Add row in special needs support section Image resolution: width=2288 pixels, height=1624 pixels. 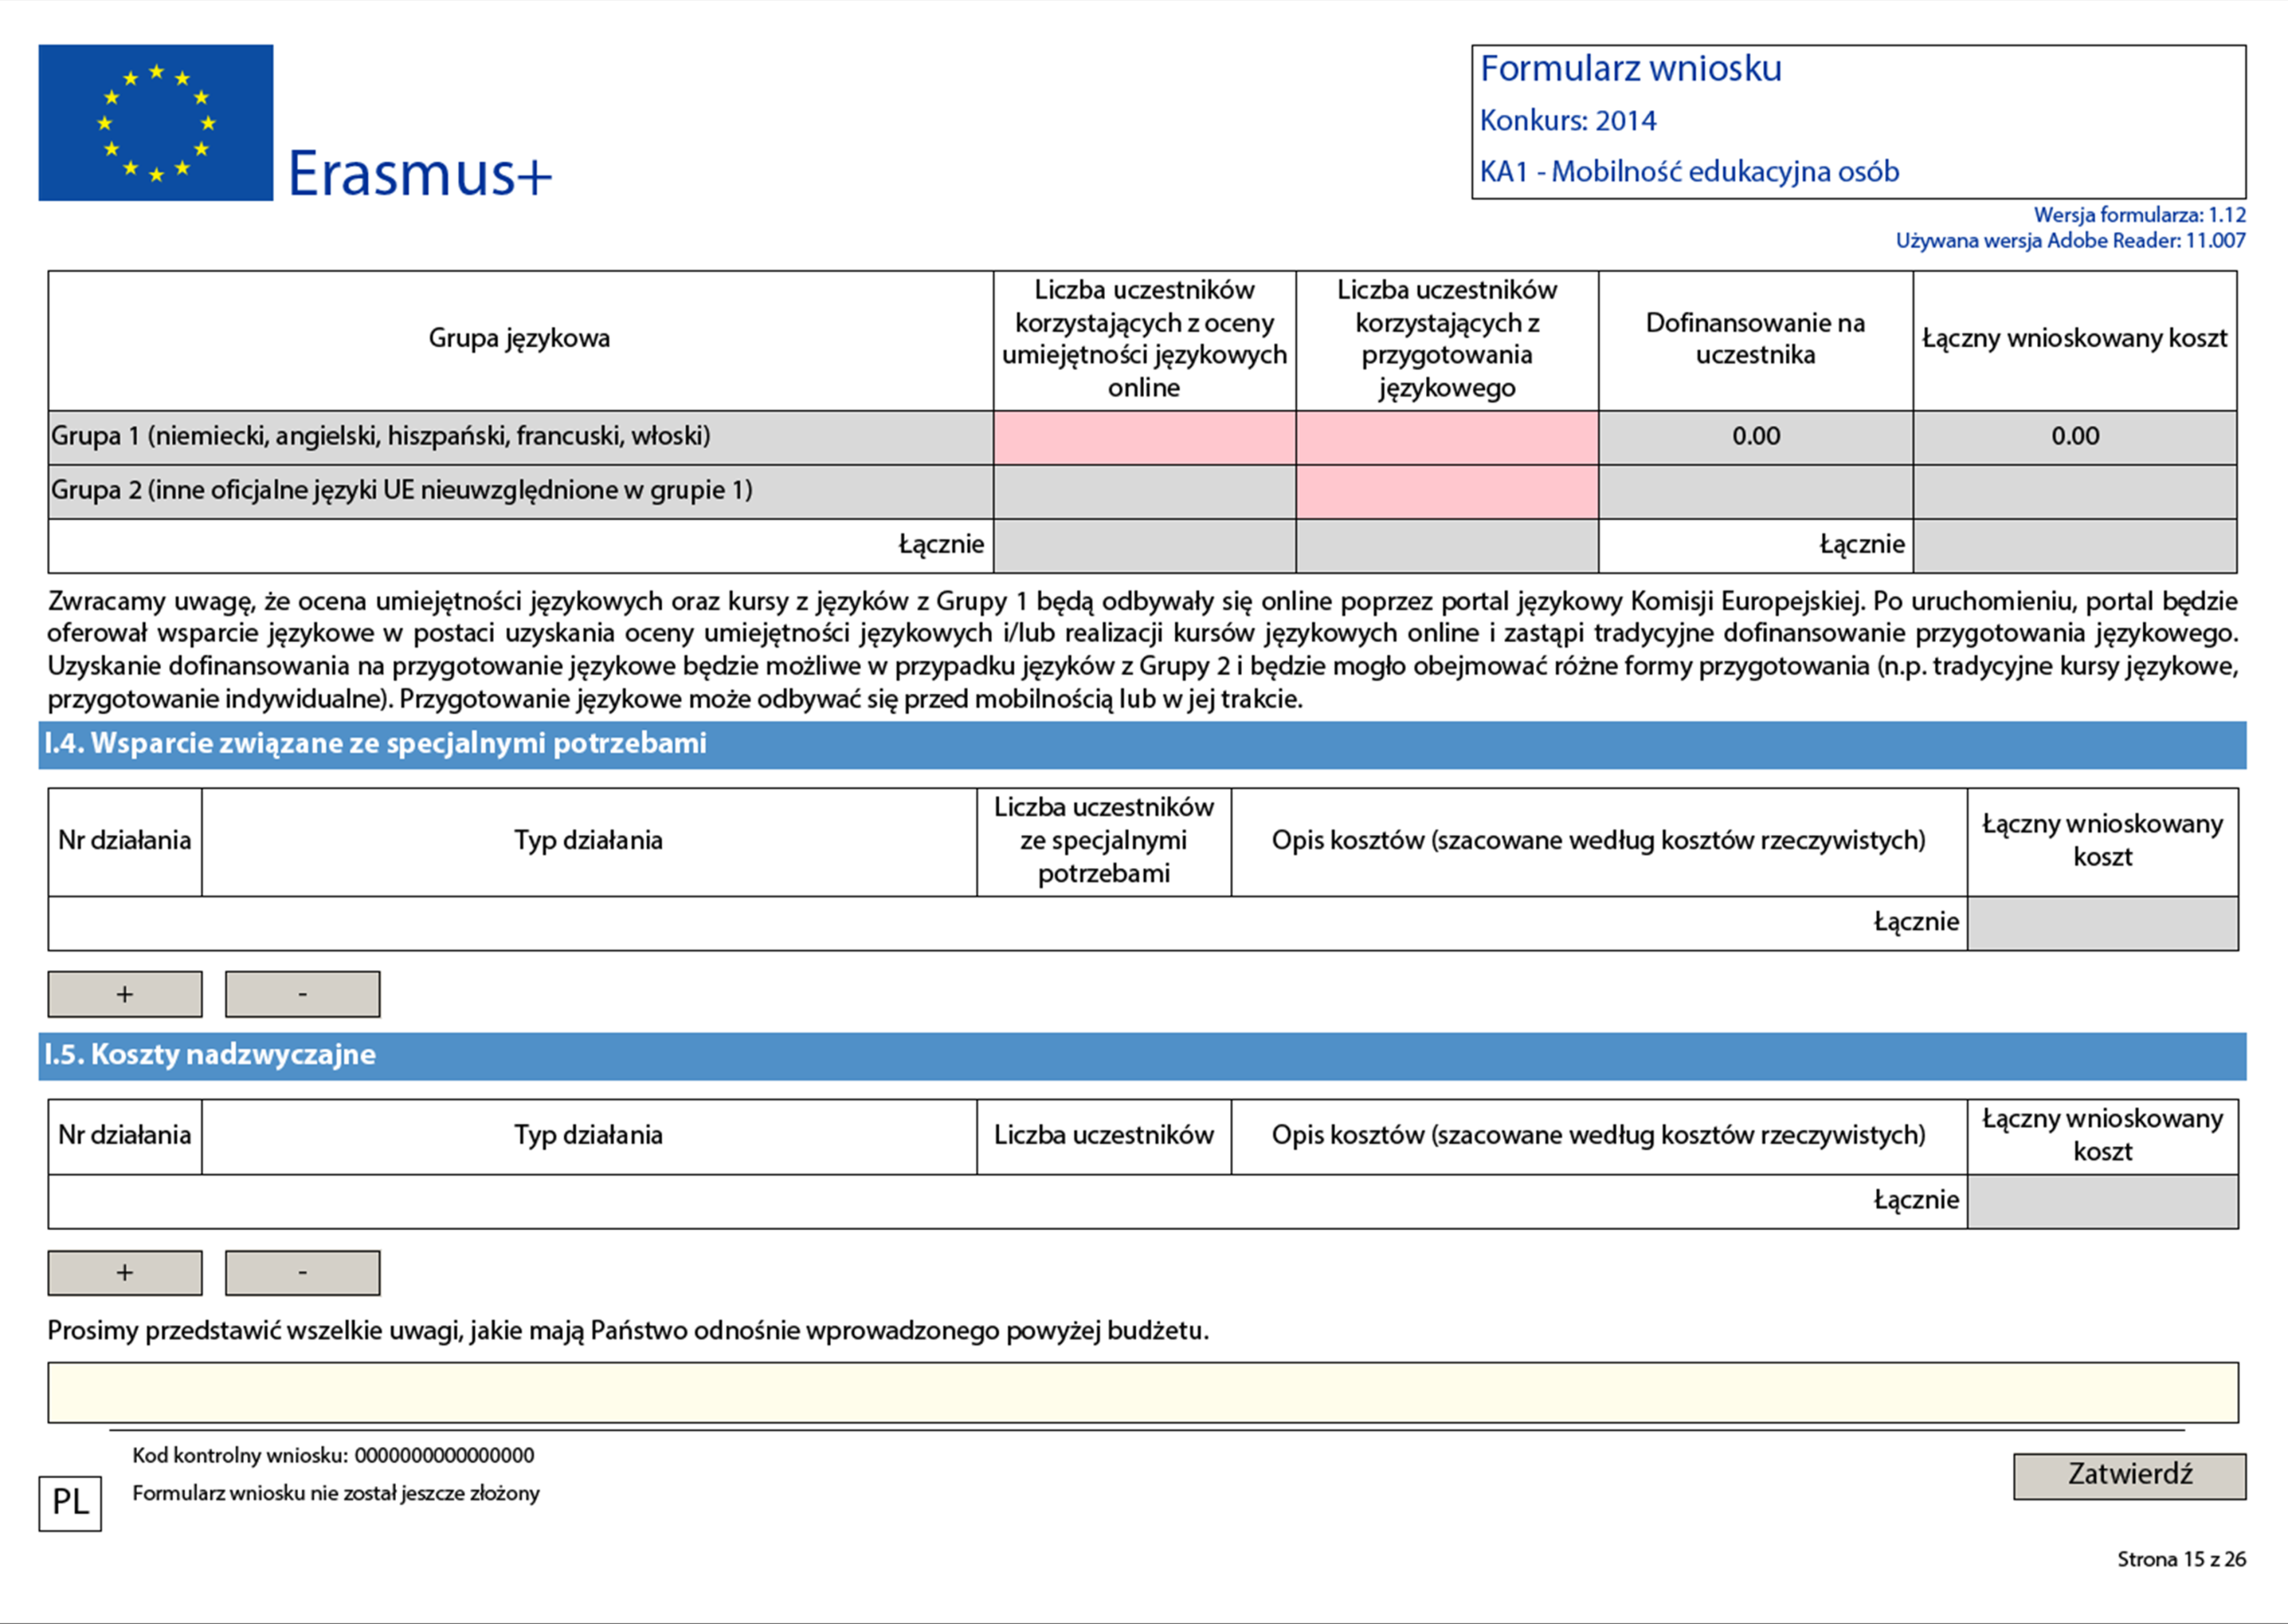click(125, 994)
